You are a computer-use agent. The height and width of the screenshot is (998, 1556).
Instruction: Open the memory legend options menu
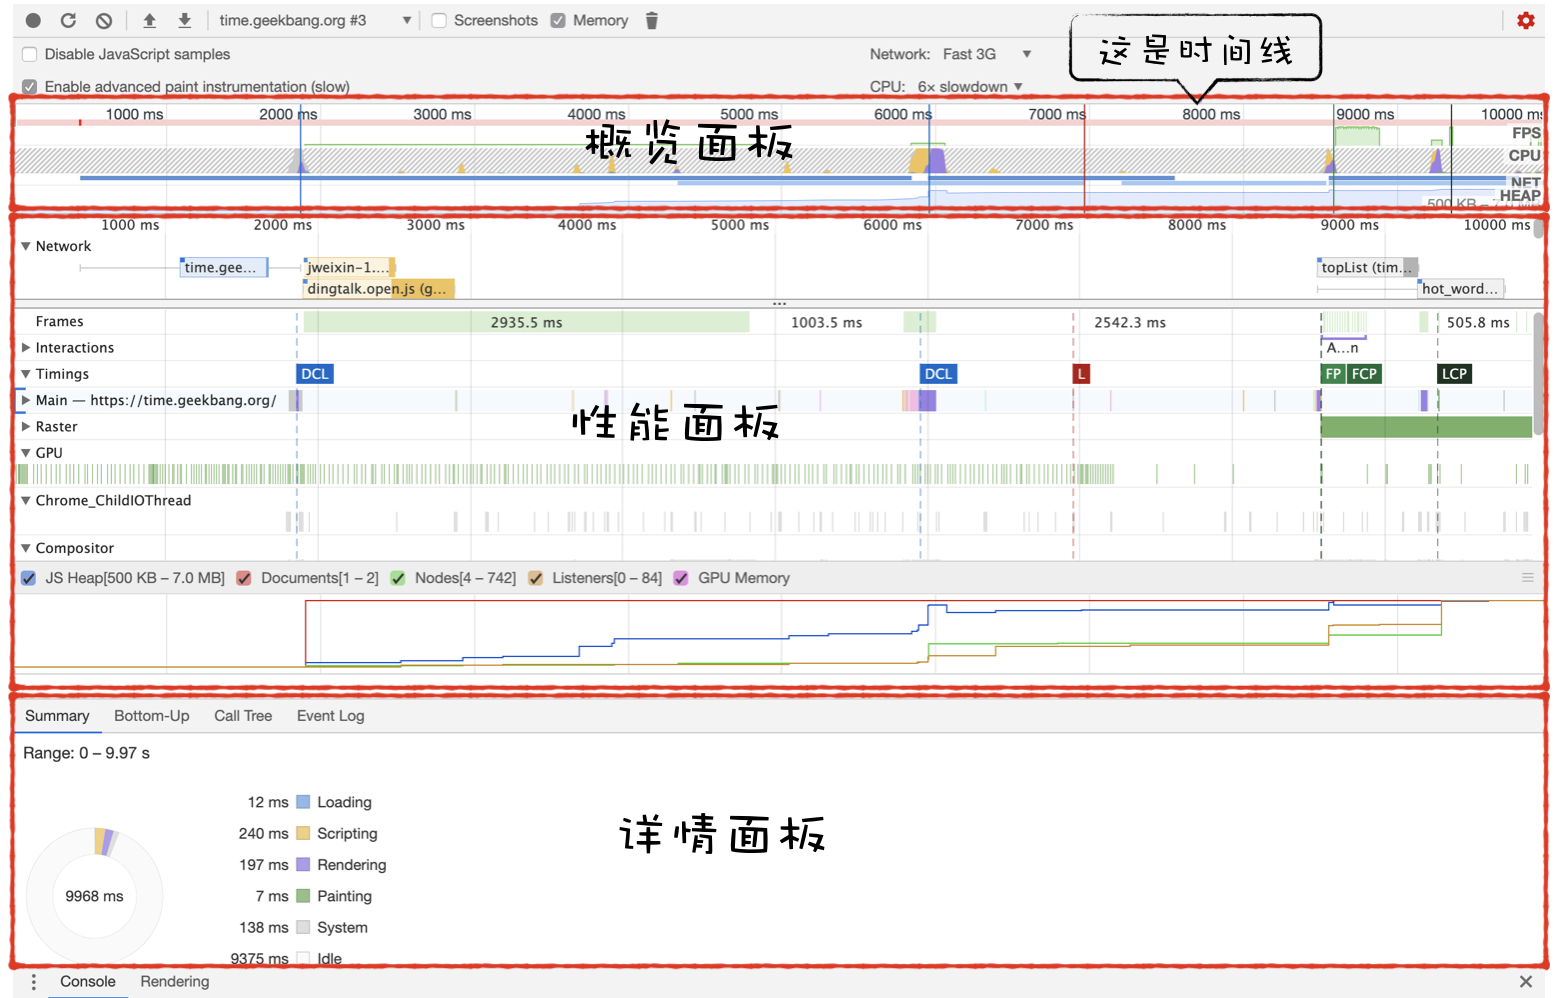pyautogui.click(x=1529, y=577)
